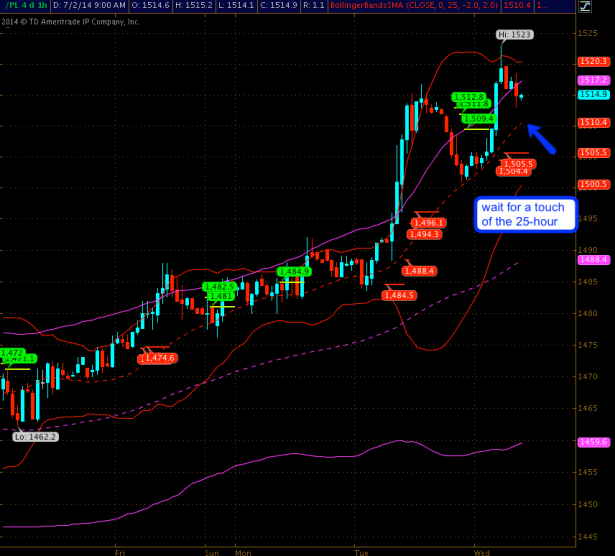The image size is (615, 556).
Task: Click the 'wait for a touch' note box
Action: 526,213
